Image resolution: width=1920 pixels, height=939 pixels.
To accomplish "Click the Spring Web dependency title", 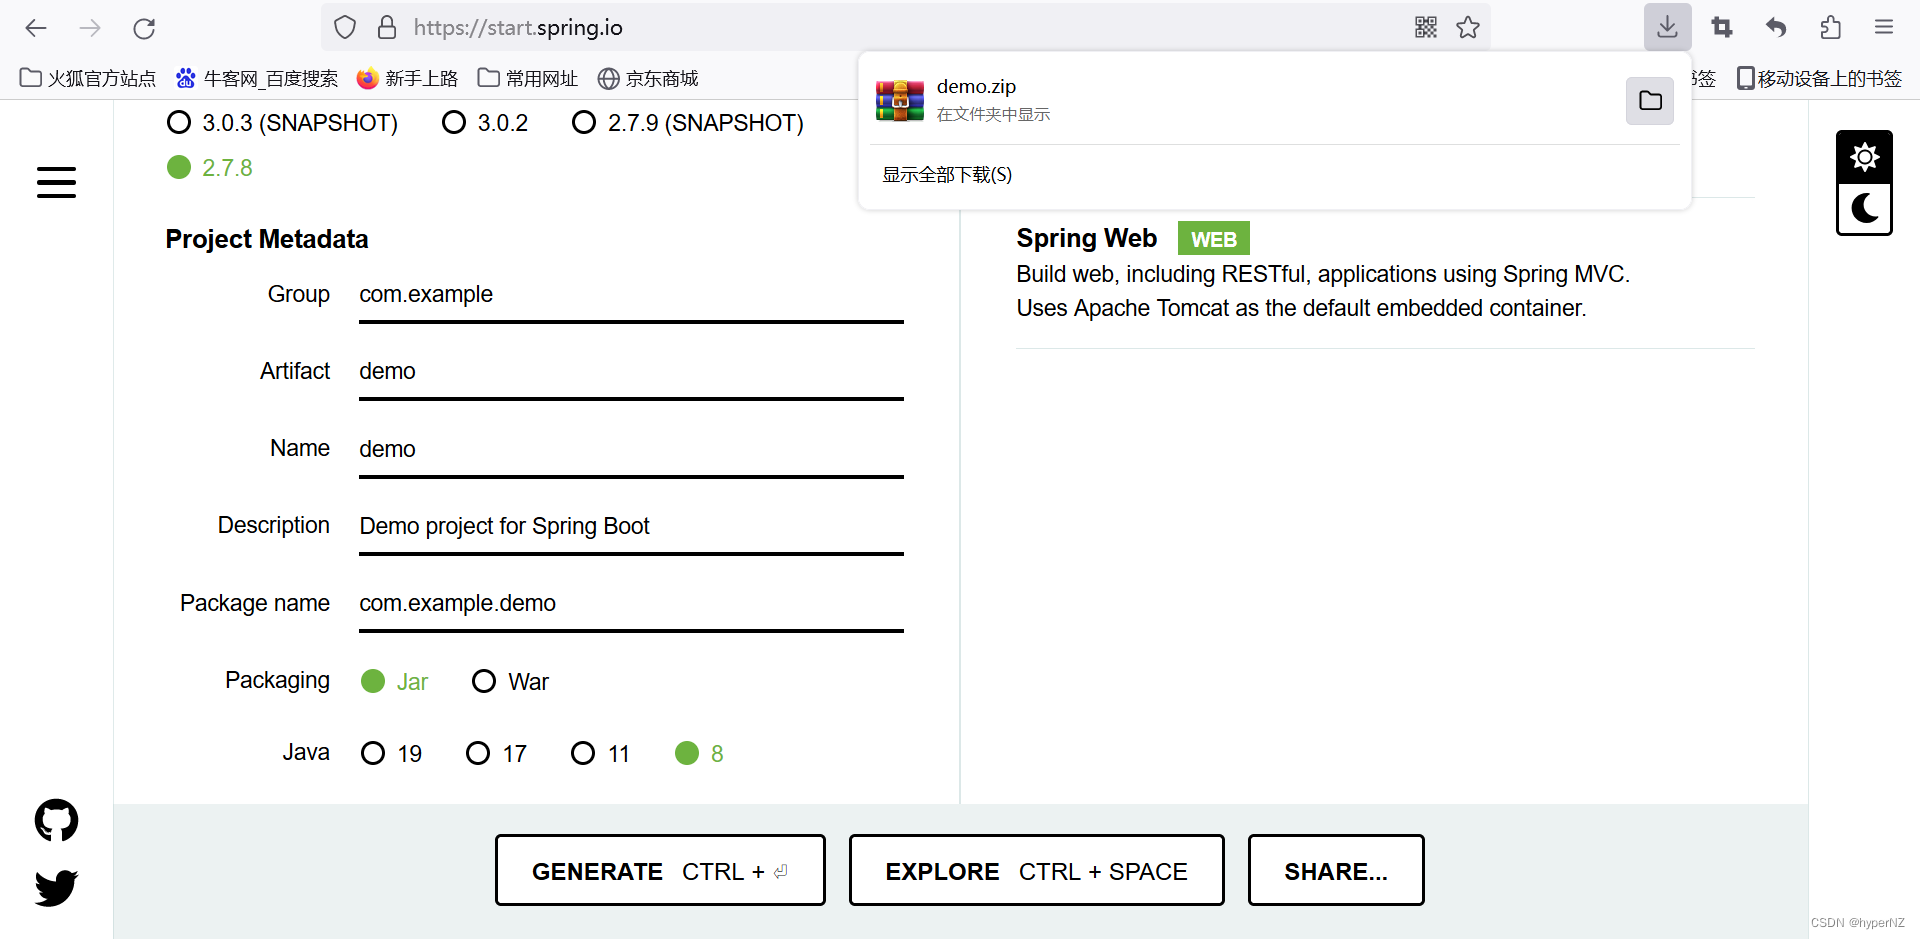I will 1086,238.
